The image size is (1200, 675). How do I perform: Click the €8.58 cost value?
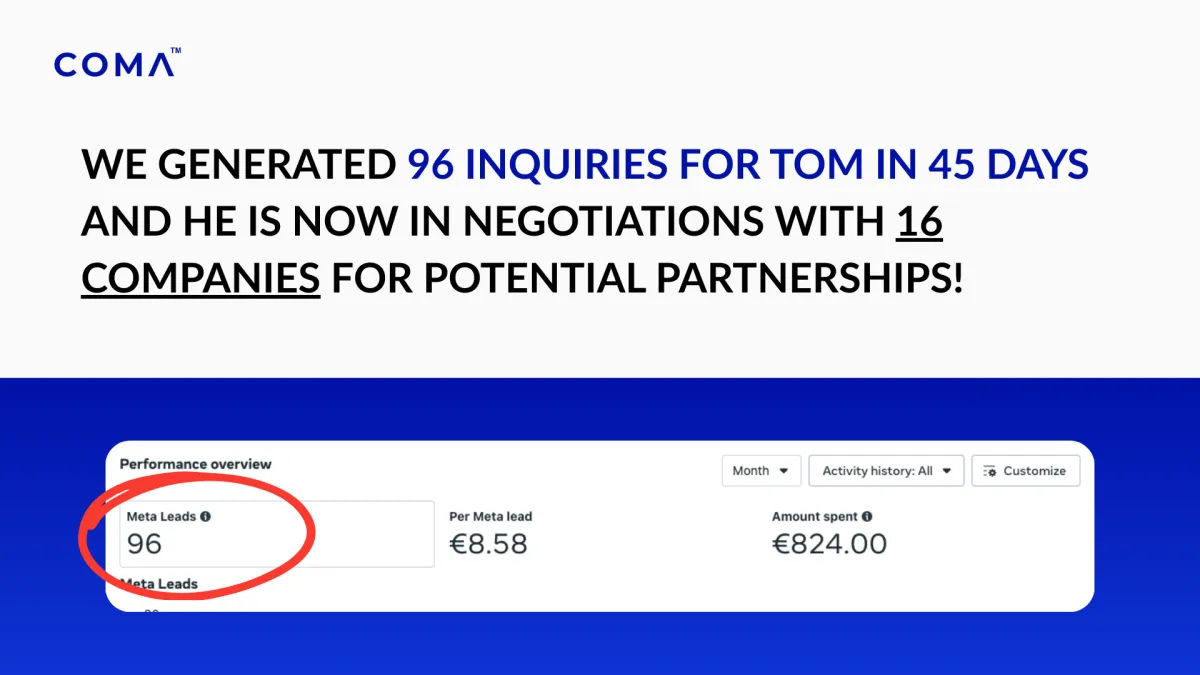pyautogui.click(x=488, y=544)
